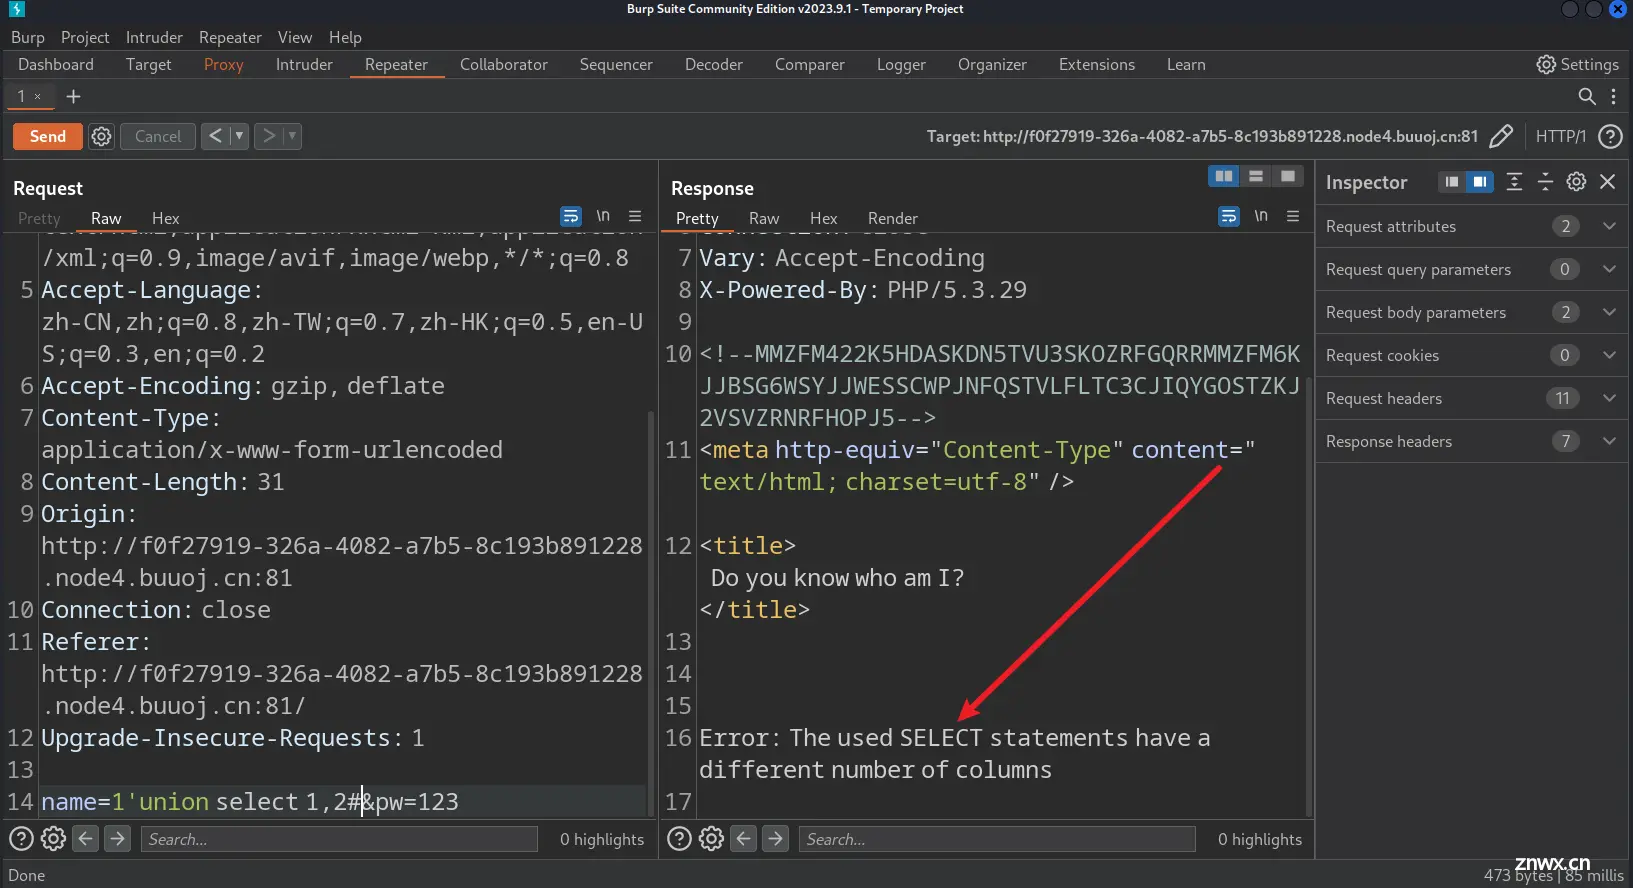1633x888 pixels.
Task: Switch to the Dashboard tab
Action: [56, 64]
